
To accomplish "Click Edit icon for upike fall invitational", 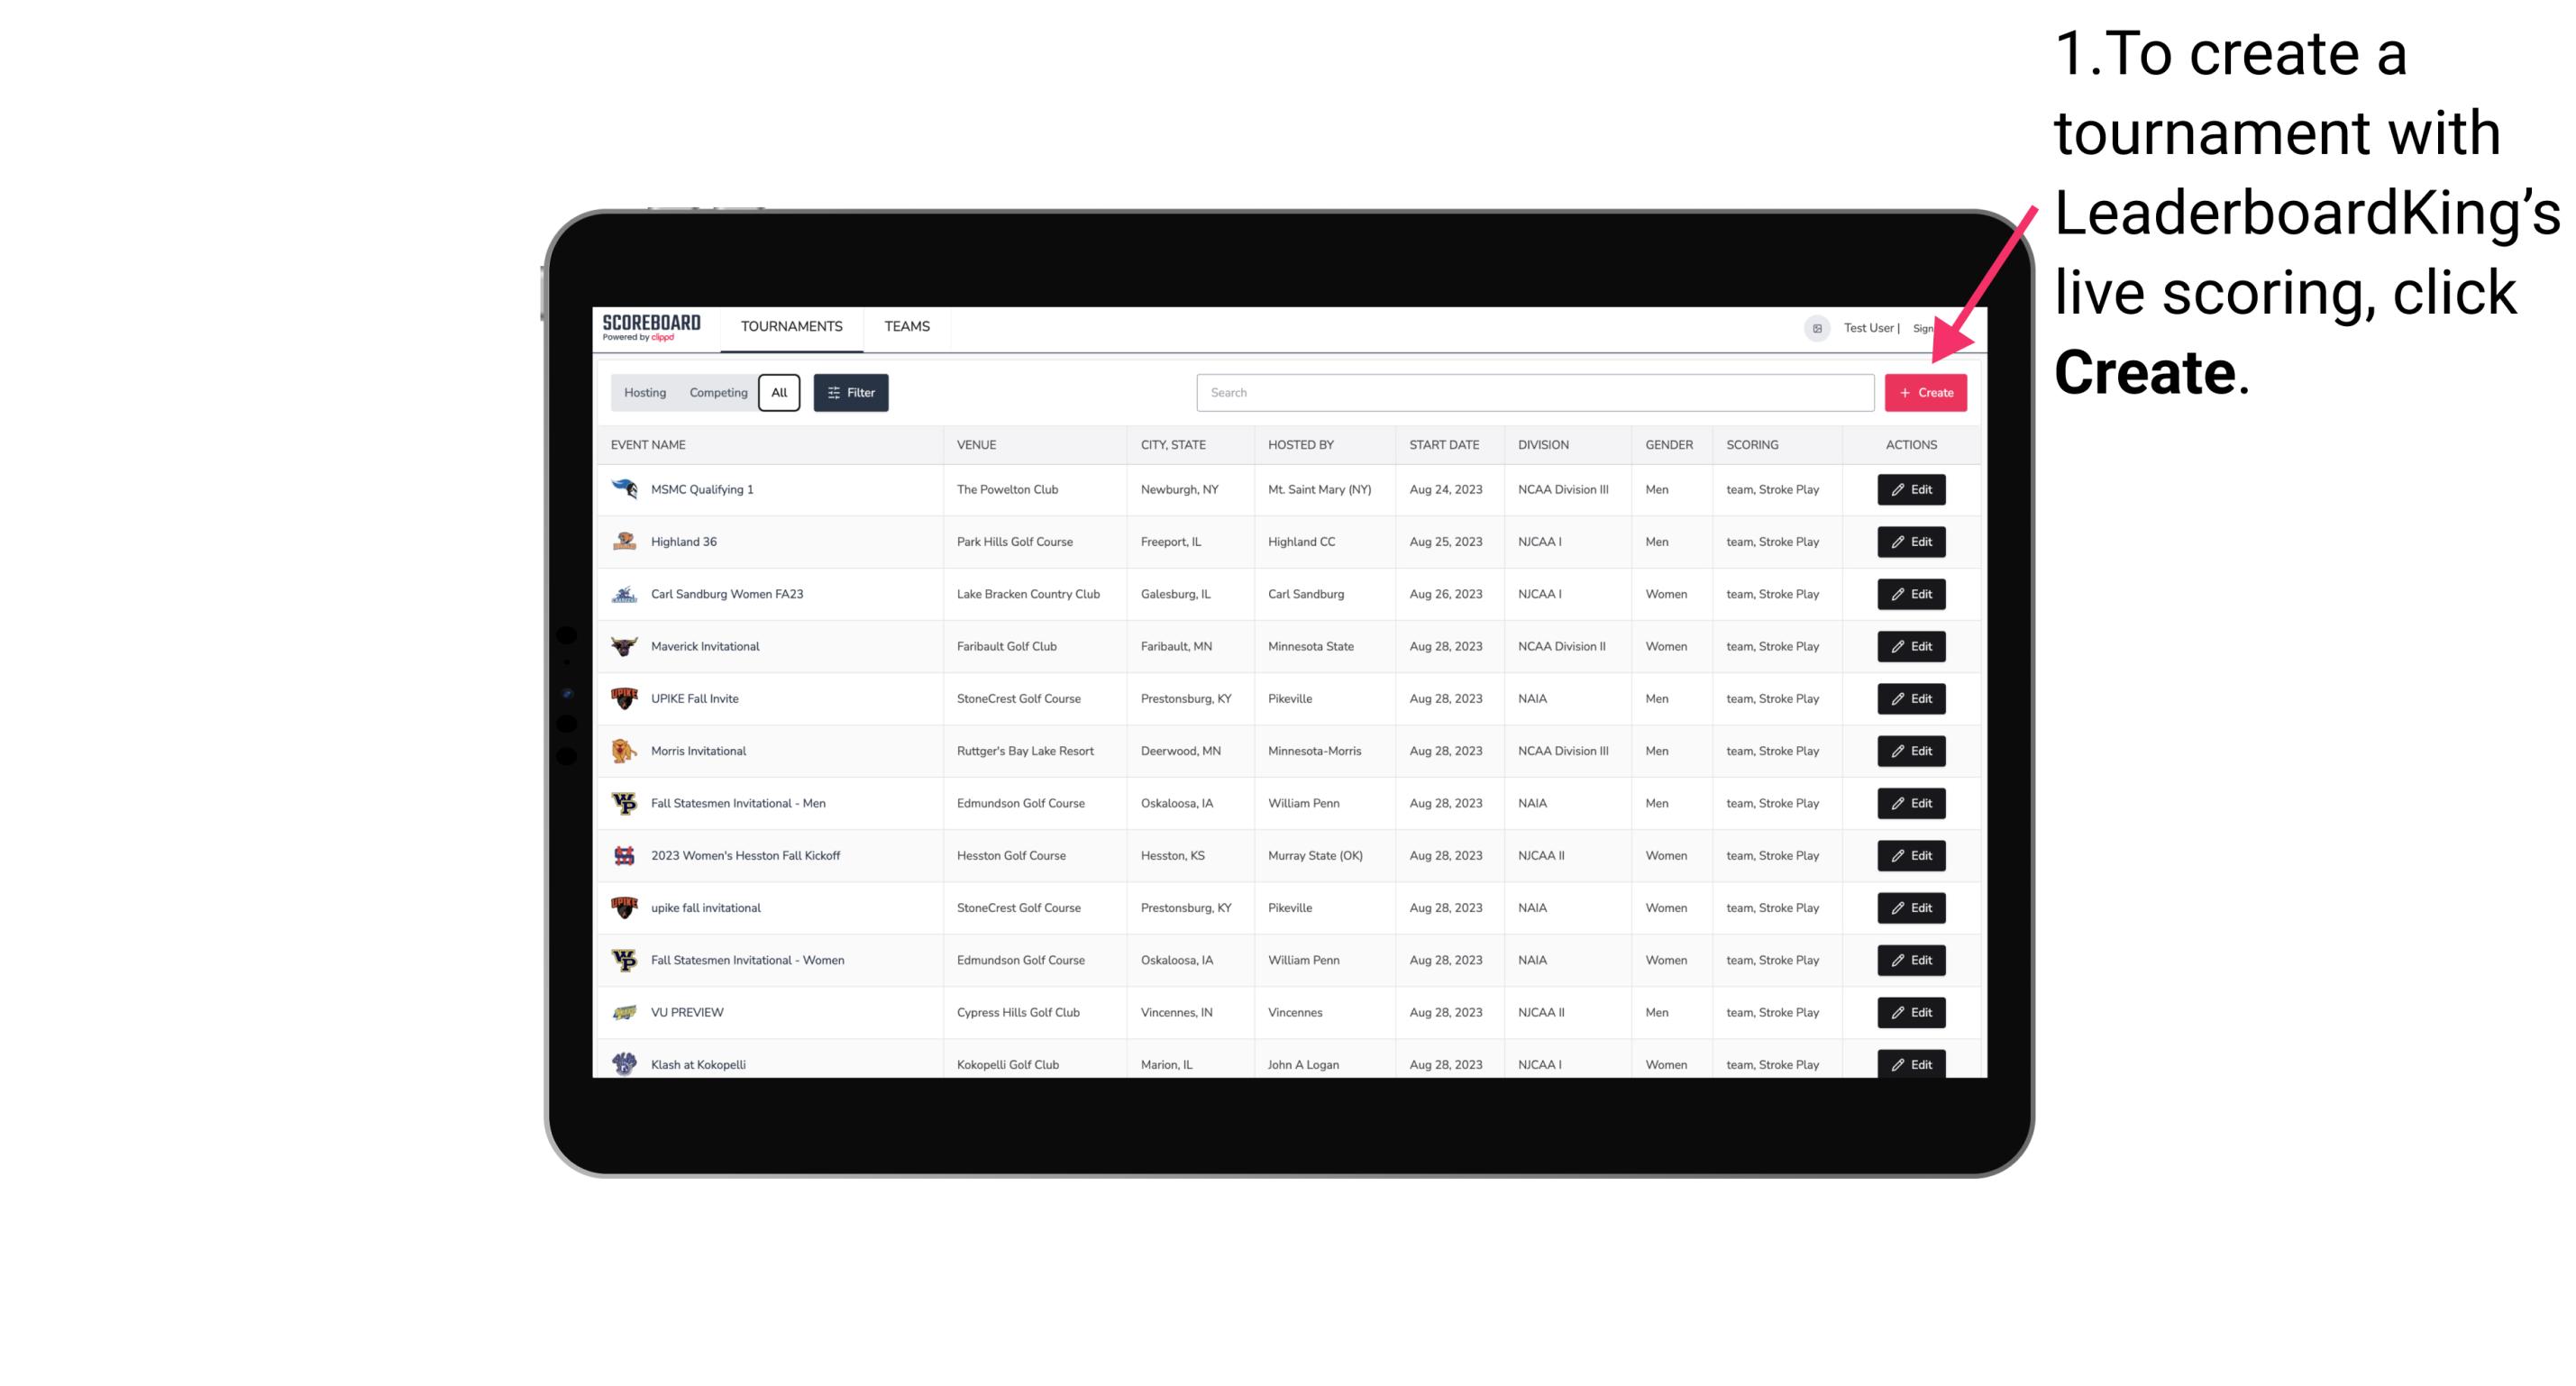I will pyautogui.click(x=1910, y=907).
